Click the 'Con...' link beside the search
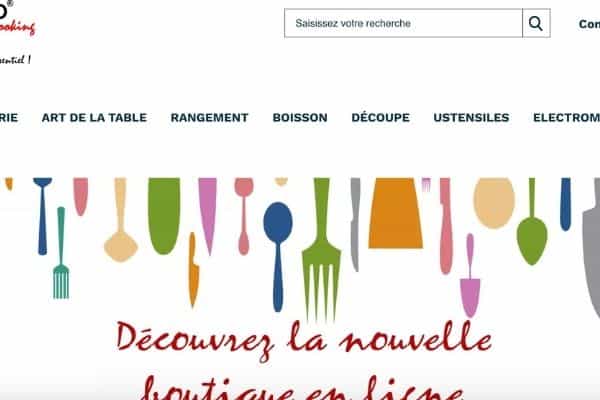 coord(589,24)
